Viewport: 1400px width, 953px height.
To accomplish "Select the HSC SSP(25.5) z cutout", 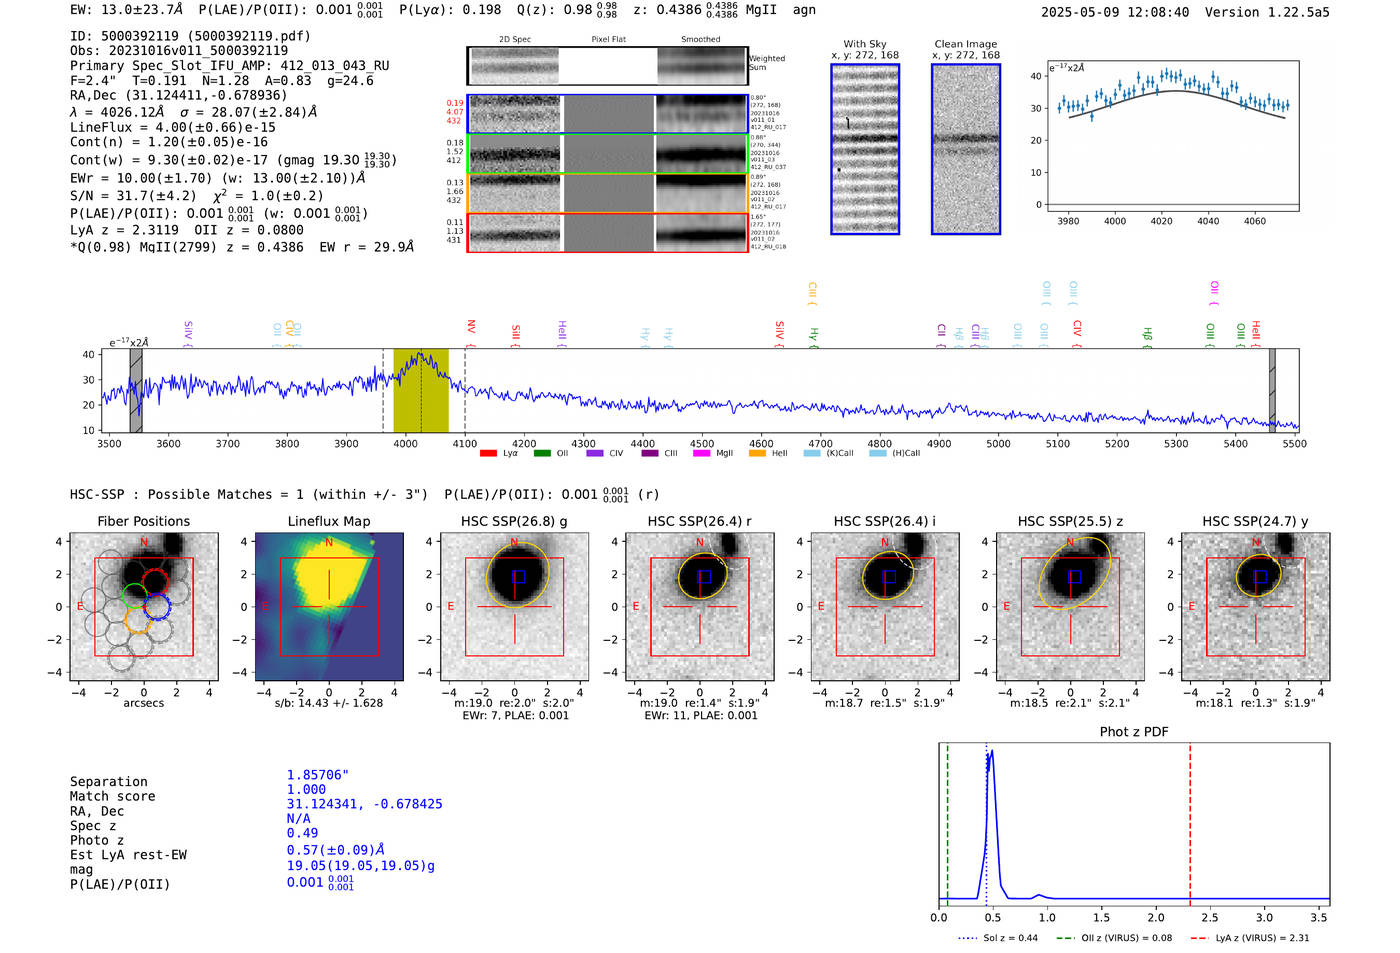I will pyautogui.click(x=1070, y=607).
